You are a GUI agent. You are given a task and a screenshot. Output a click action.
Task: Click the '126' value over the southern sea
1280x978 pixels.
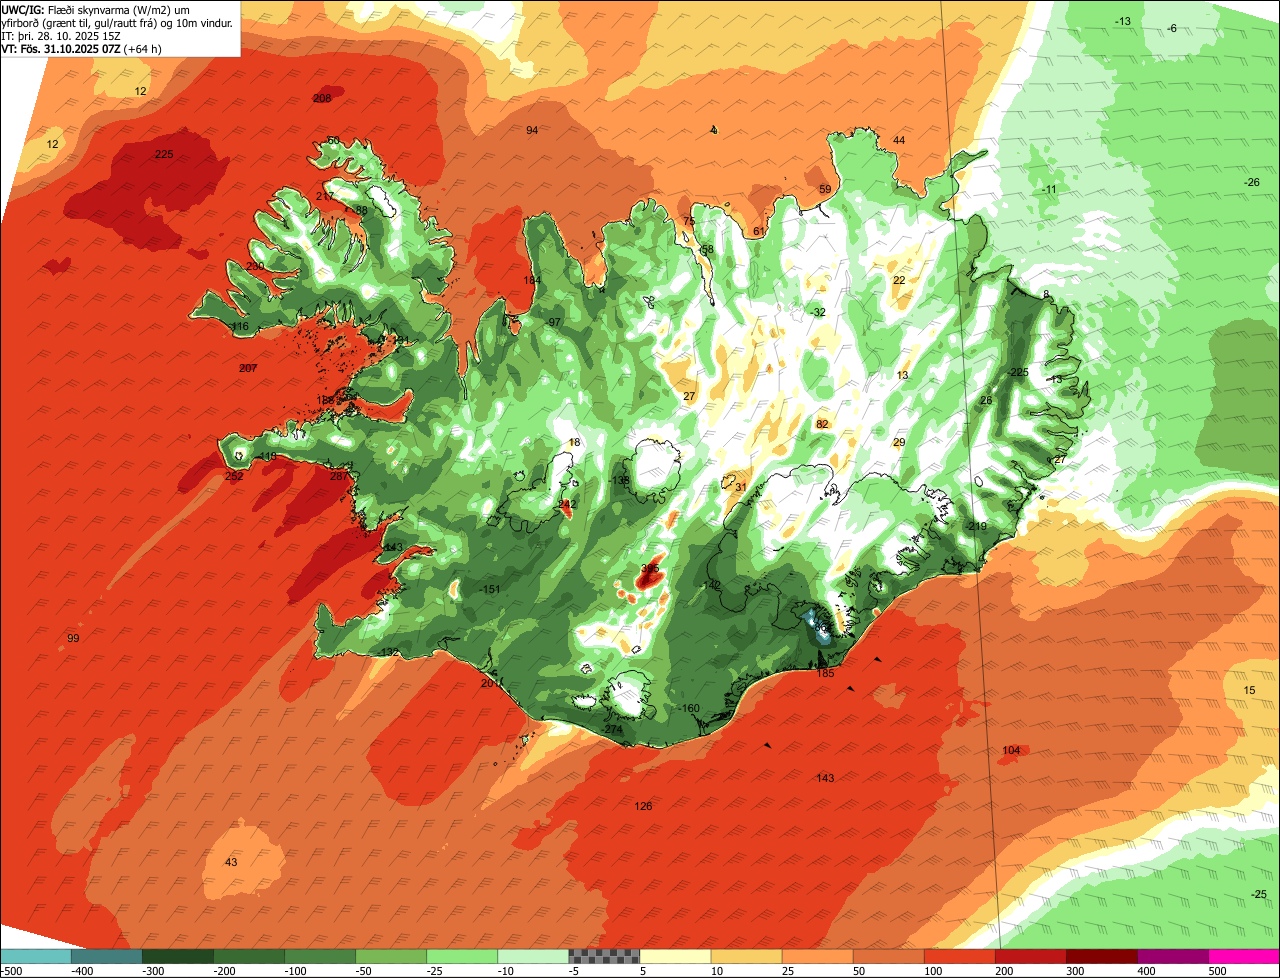click(643, 806)
